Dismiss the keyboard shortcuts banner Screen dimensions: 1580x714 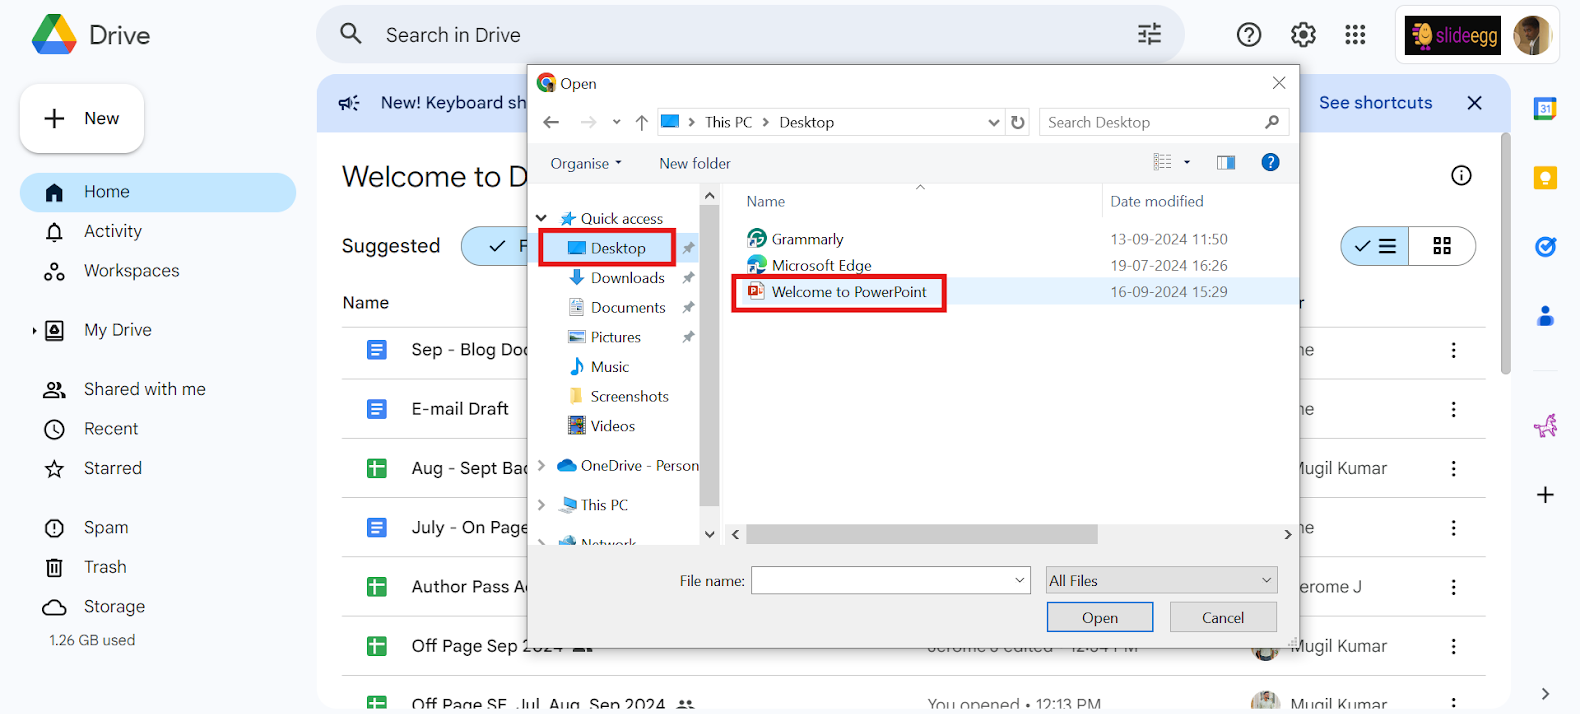(1474, 103)
